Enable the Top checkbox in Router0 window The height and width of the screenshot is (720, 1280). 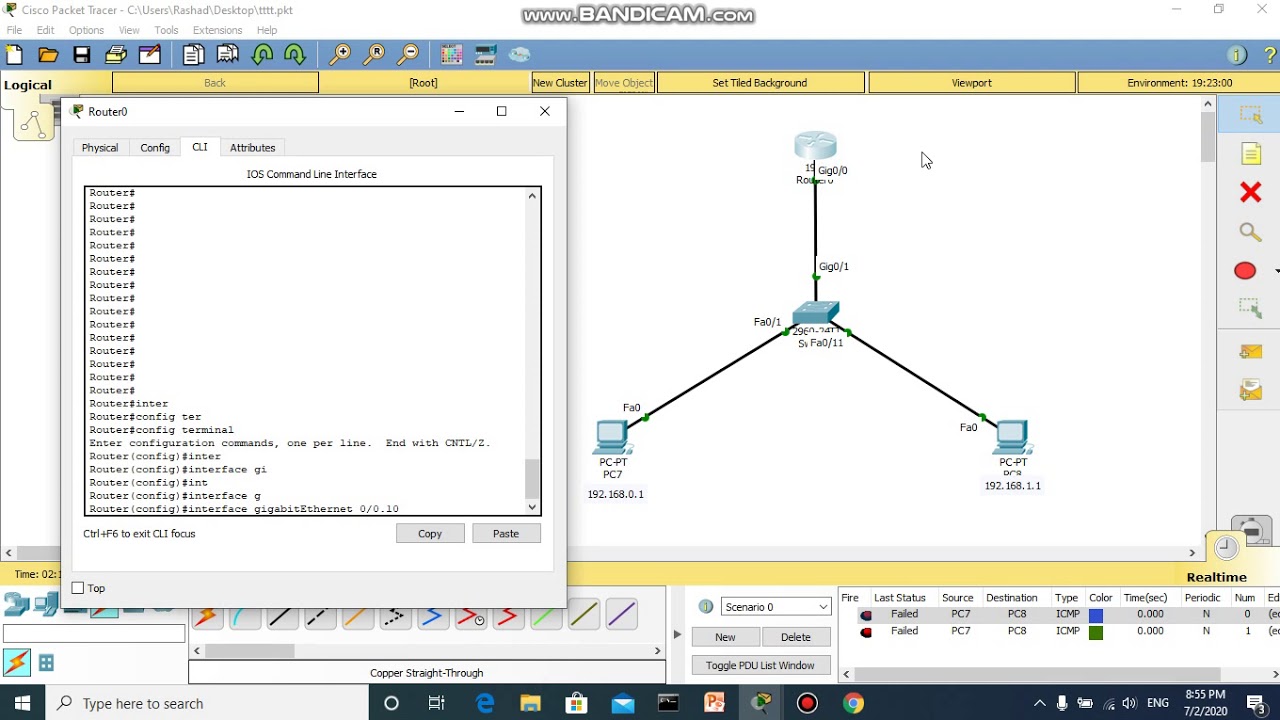pos(78,588)
